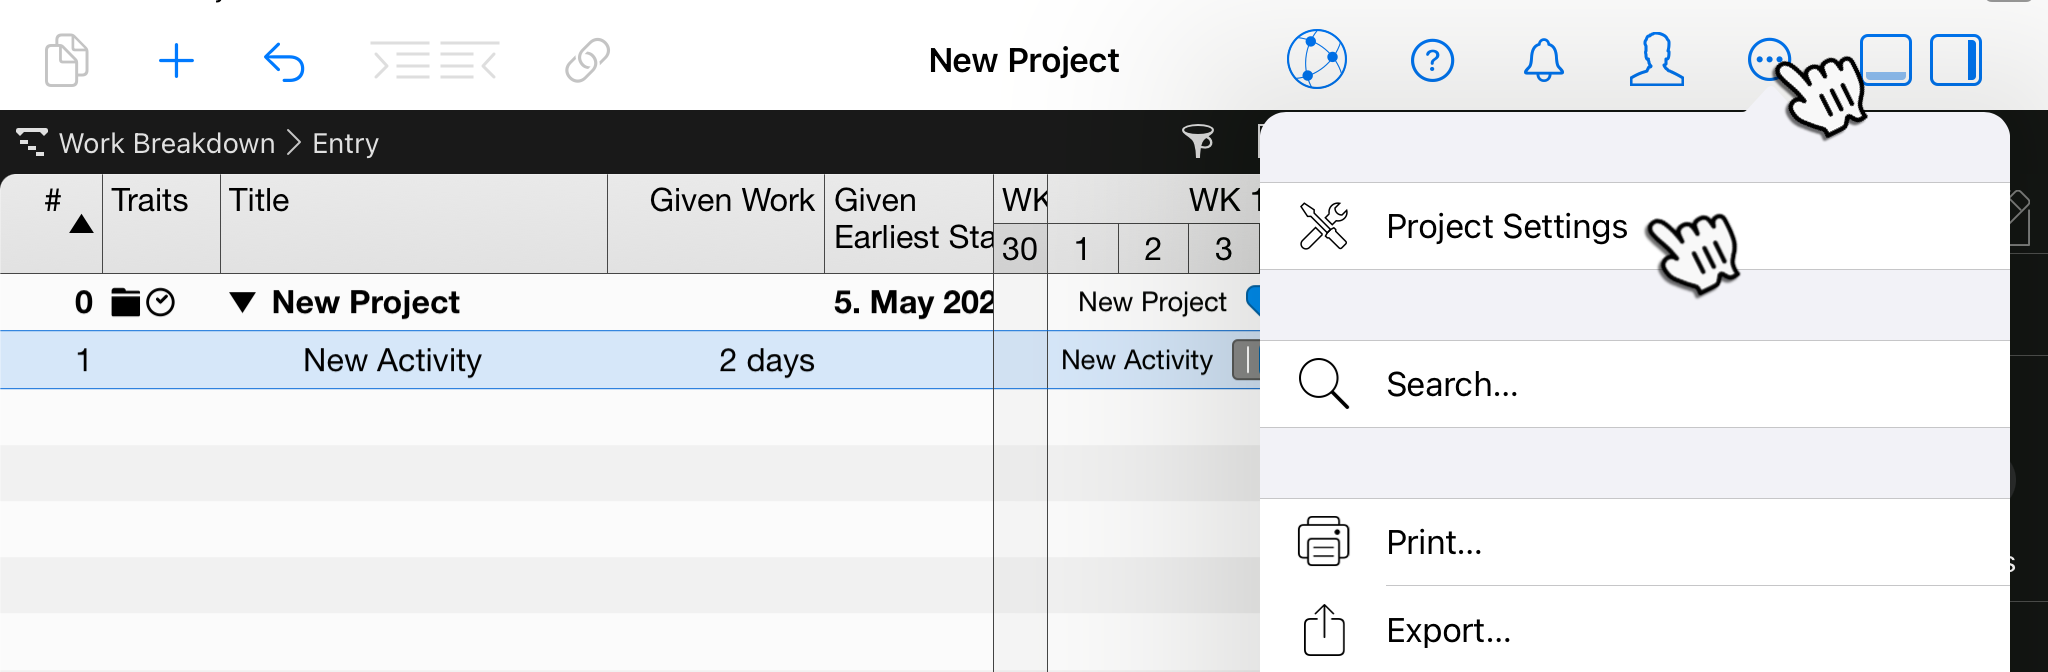Collapse the New Project outline triangle
The width and height of the screenshot is (2048, 672).
(243, 302)
